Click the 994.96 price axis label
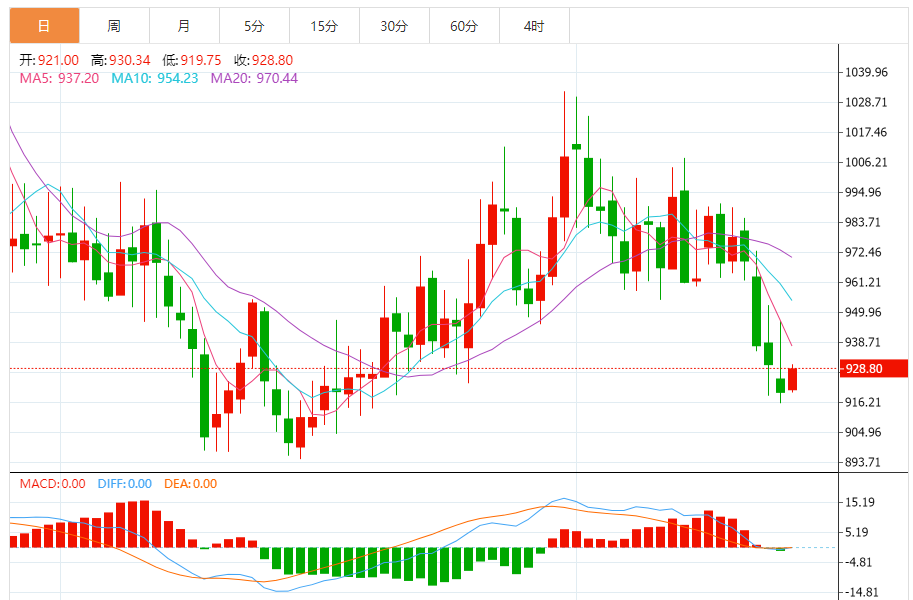The image size is (913, 600). click(x=863, y=192)
